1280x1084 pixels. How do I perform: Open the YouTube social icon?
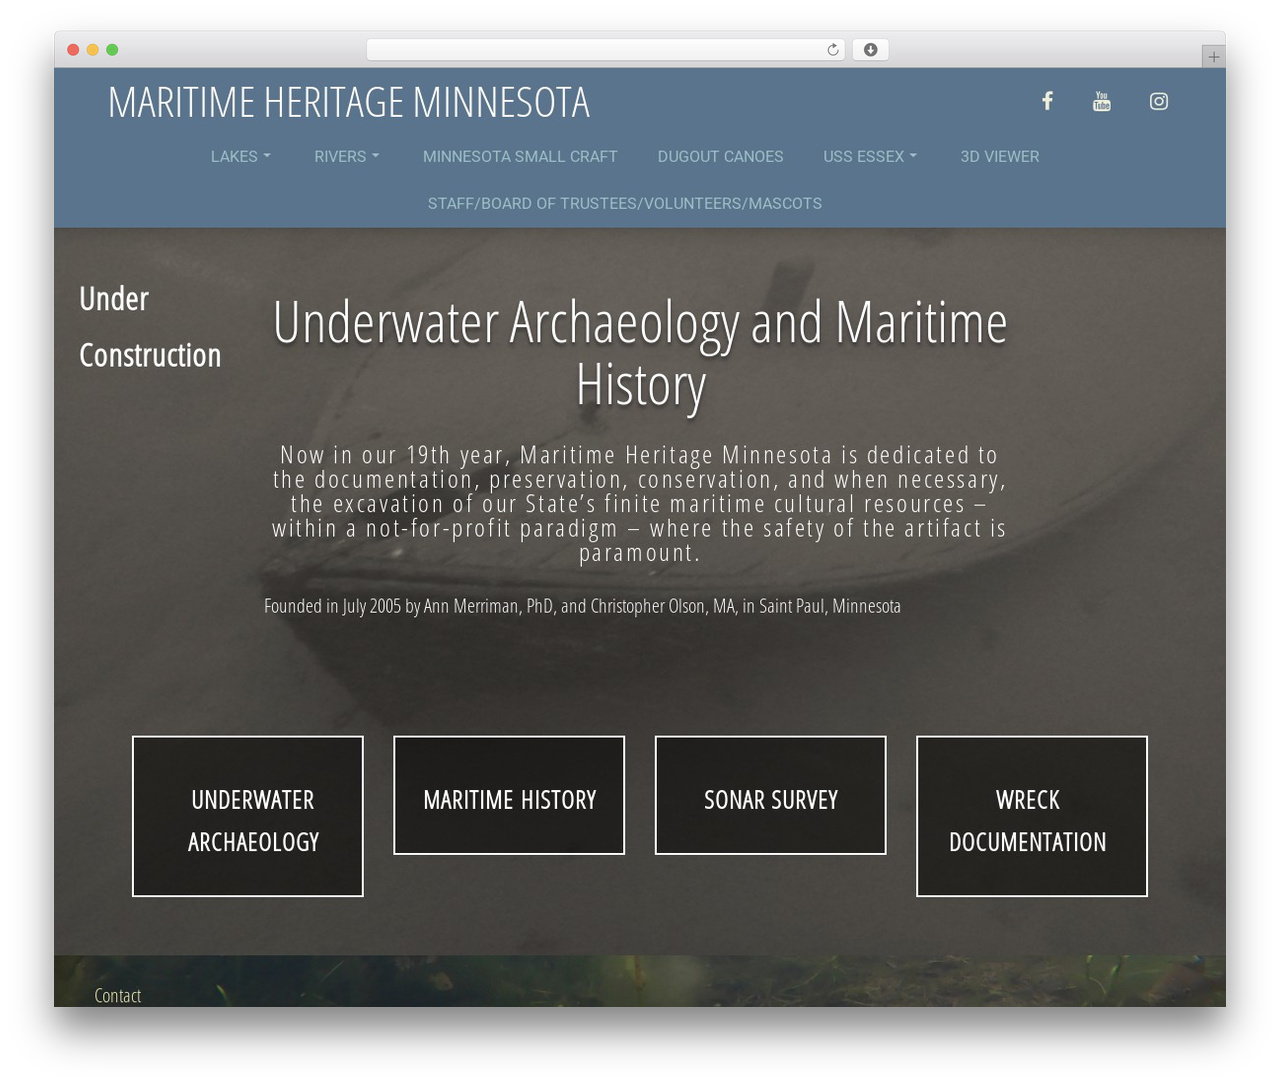coord(1102,101)
